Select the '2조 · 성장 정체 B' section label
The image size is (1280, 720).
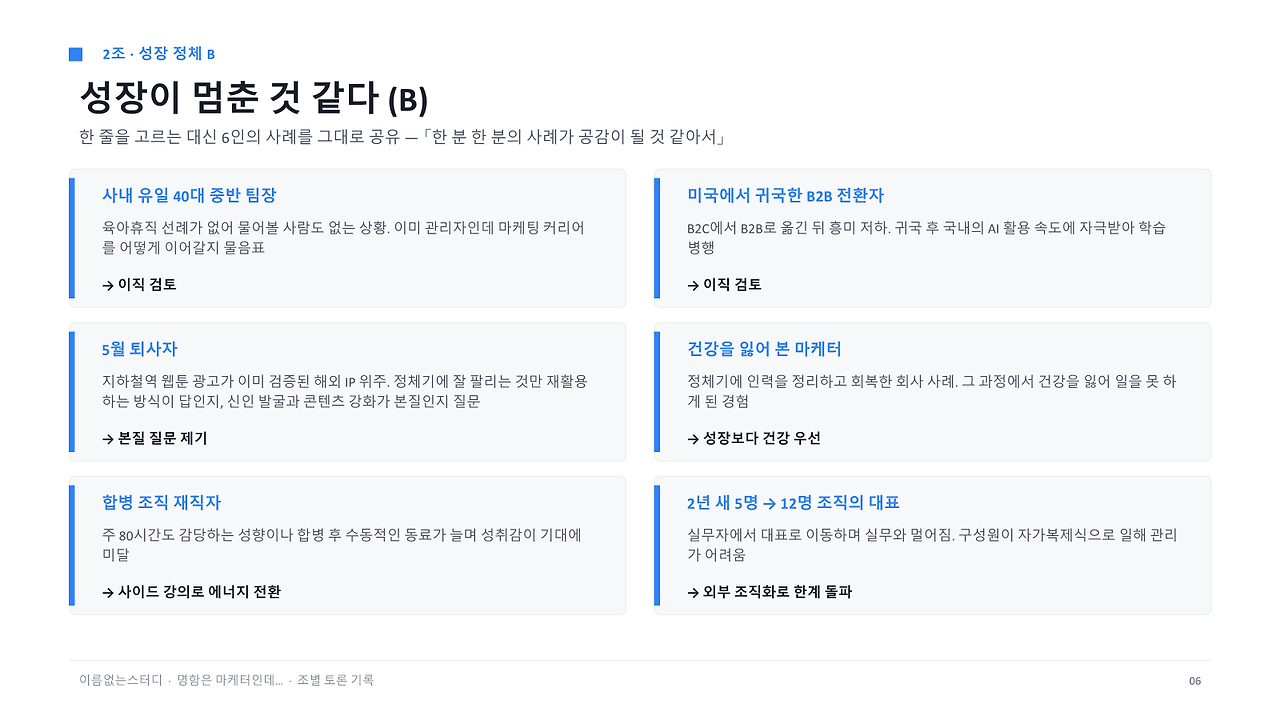[x=158, y=54]
